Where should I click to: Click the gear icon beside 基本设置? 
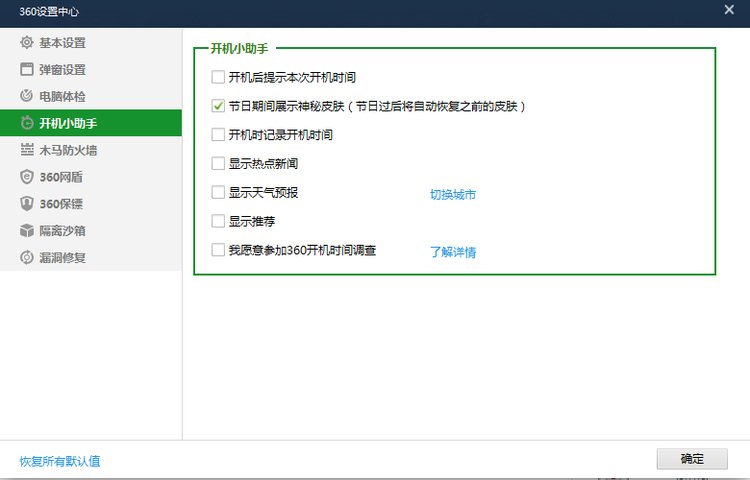pyautogui.click(x=27, y=43)
